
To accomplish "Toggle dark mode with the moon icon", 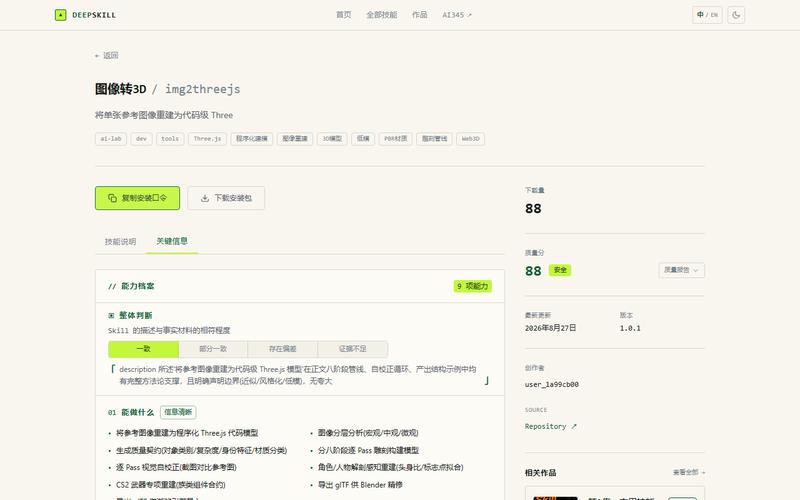I will pos(736,15).
